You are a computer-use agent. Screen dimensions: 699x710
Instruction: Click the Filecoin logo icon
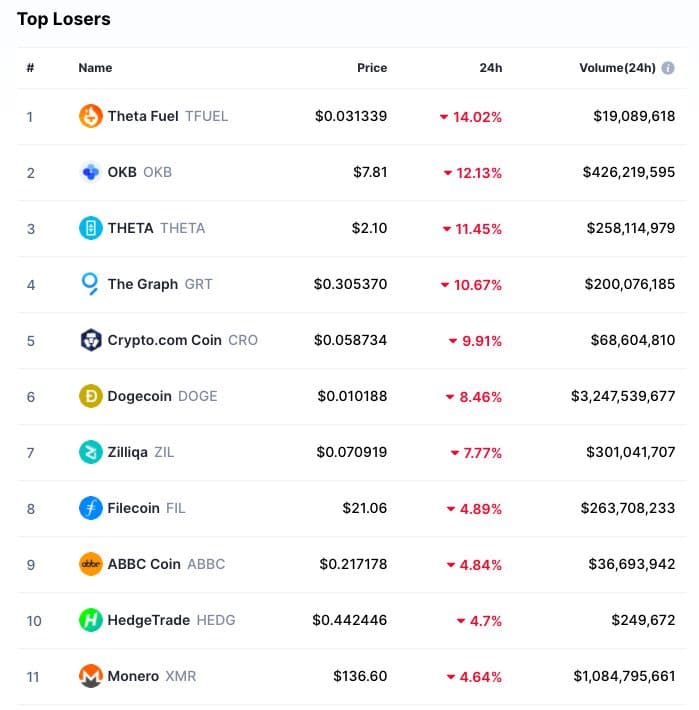(x=91, y=508)
